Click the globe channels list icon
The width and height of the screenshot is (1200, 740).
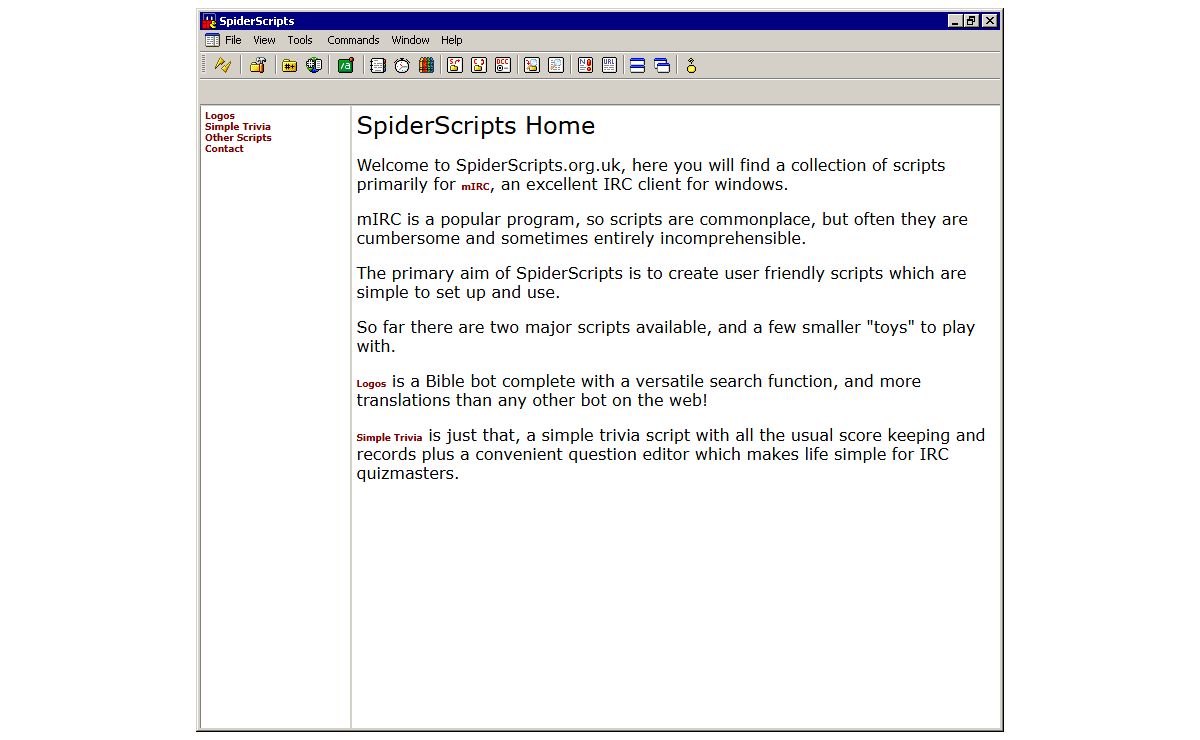314,65
